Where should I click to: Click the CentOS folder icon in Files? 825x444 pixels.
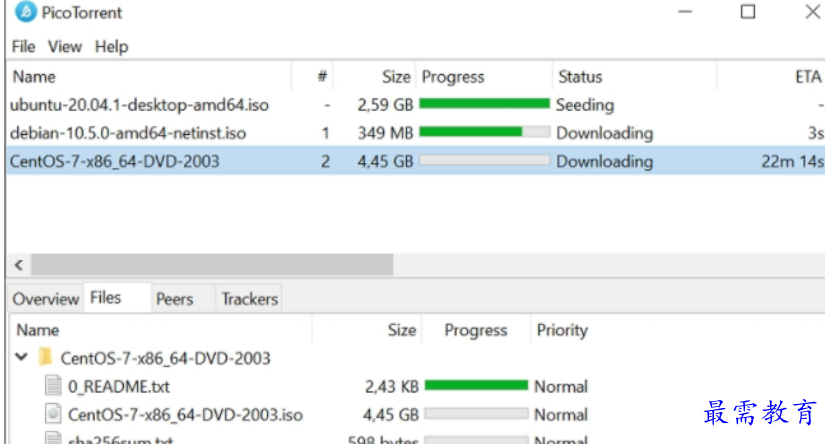(46, 357)
